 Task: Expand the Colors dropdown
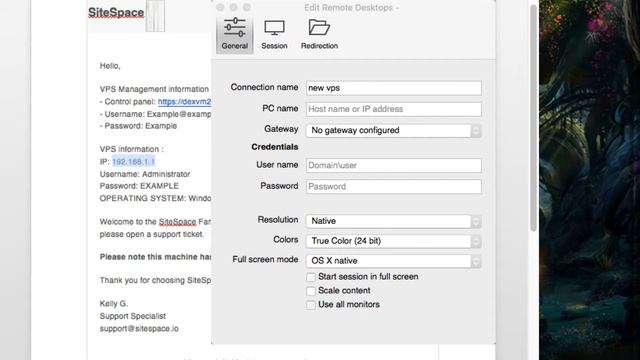(393, 241)
